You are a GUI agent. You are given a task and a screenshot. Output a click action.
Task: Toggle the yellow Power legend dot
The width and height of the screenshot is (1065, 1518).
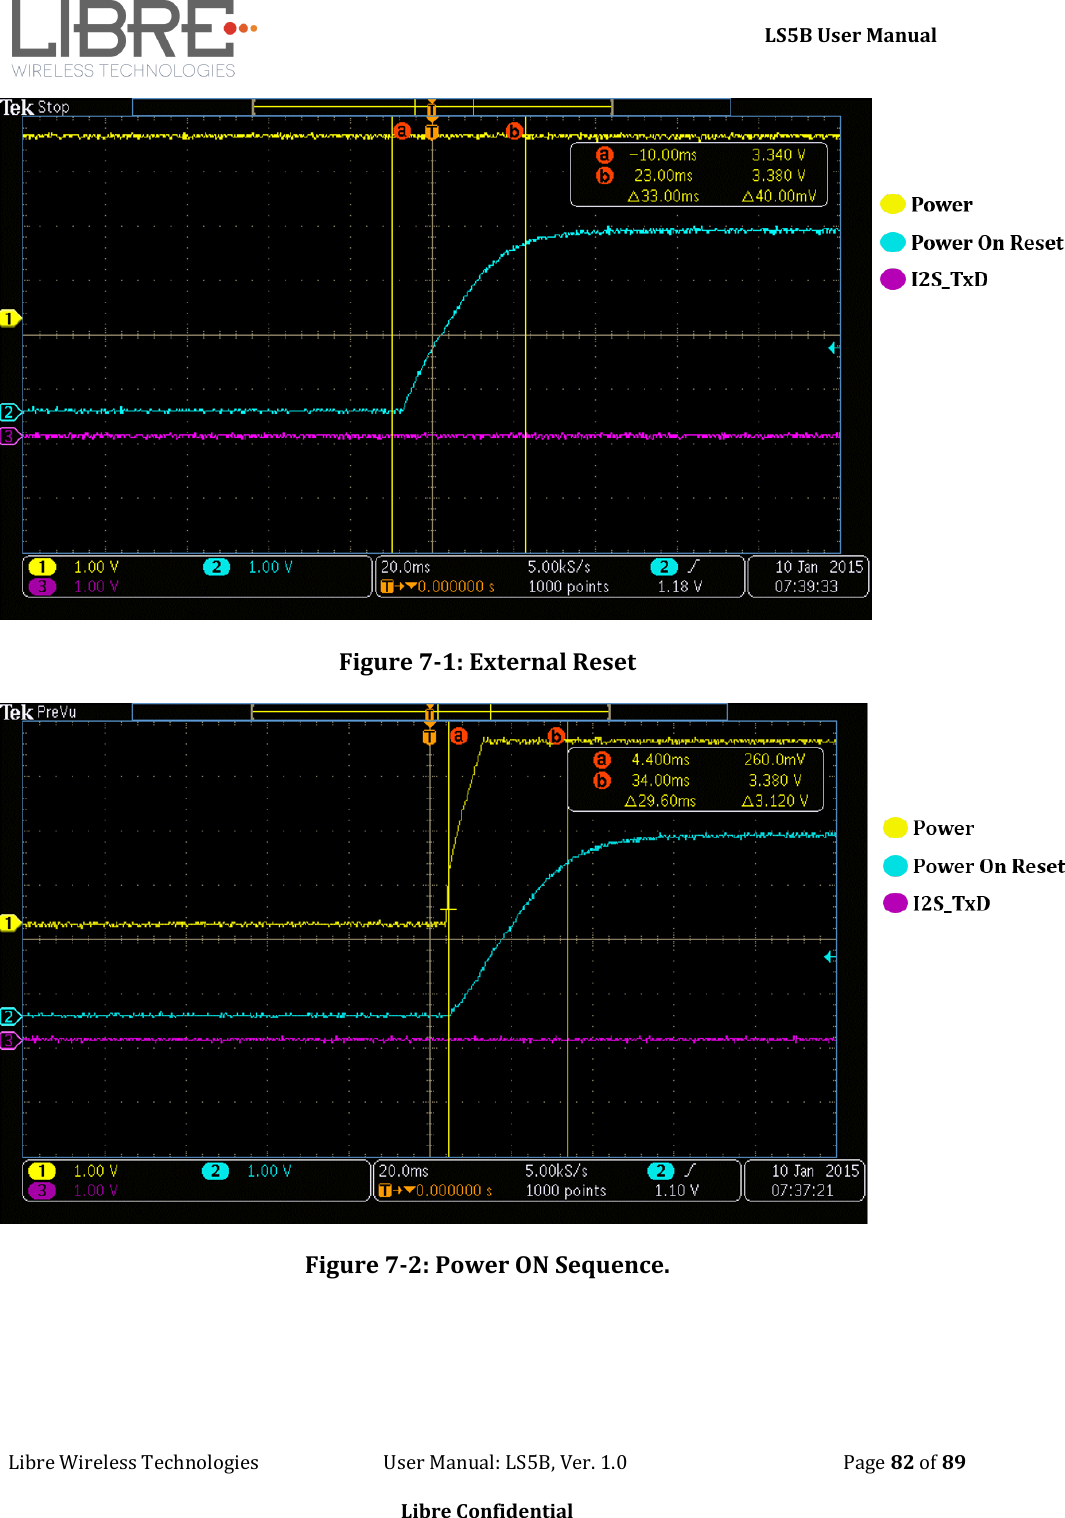[895, 204]
